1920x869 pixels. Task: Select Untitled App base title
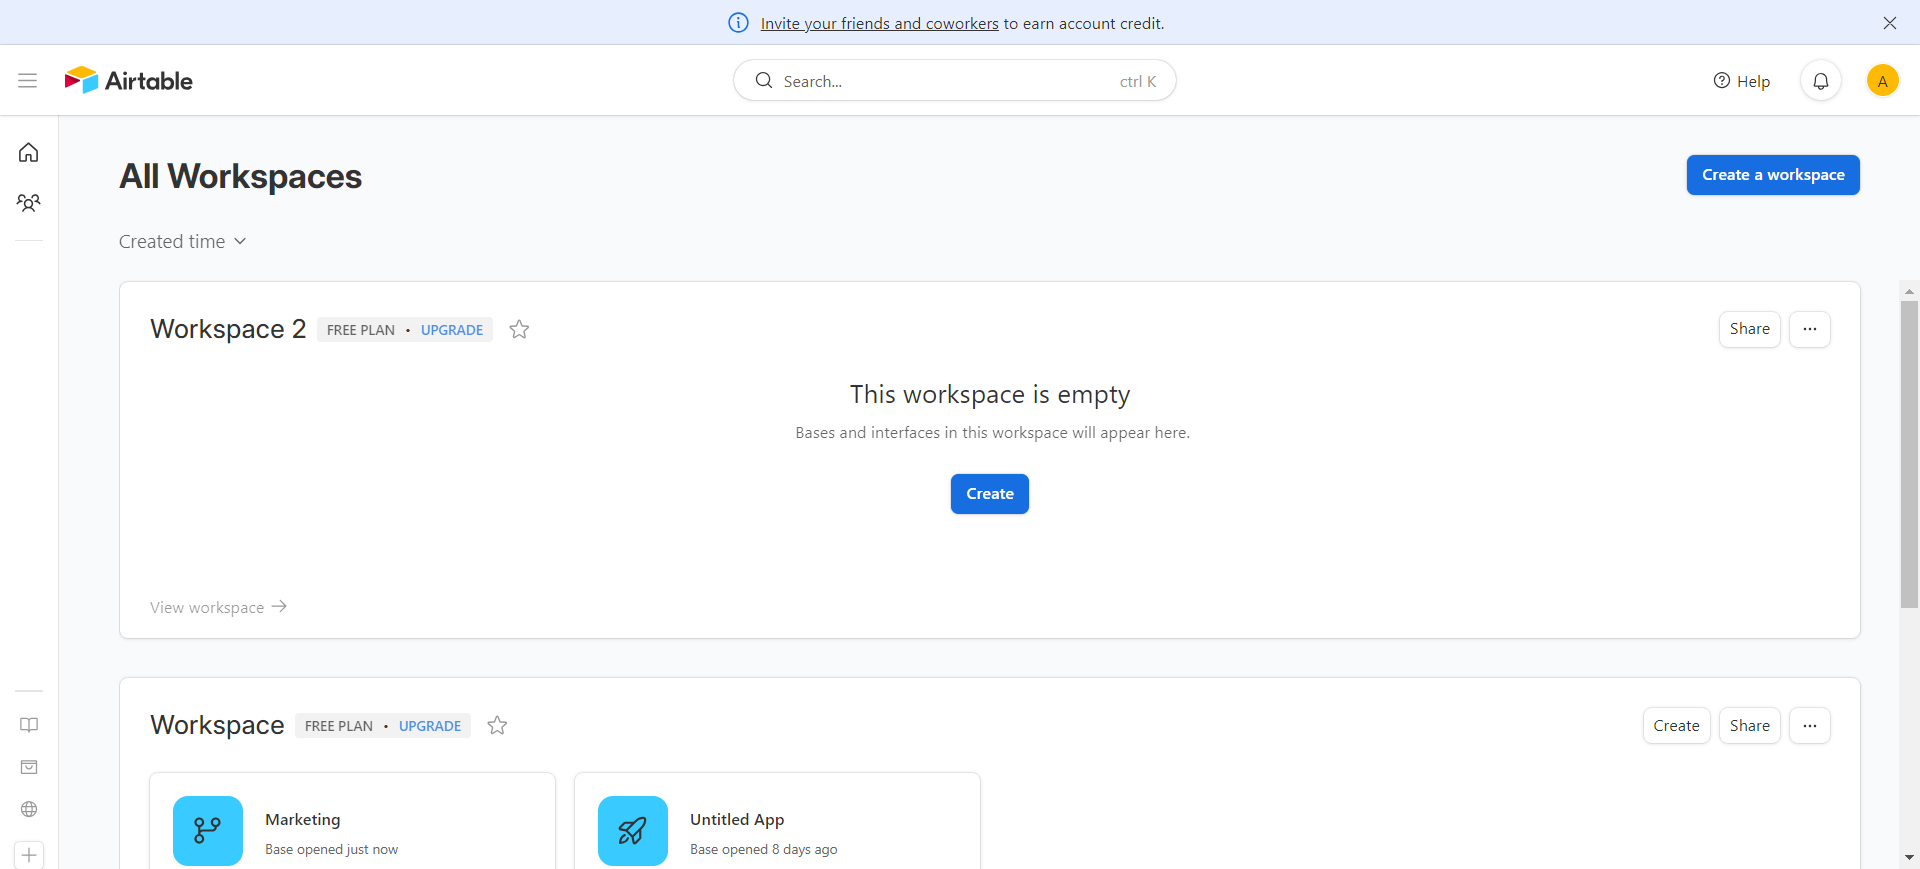coord(737,820)
